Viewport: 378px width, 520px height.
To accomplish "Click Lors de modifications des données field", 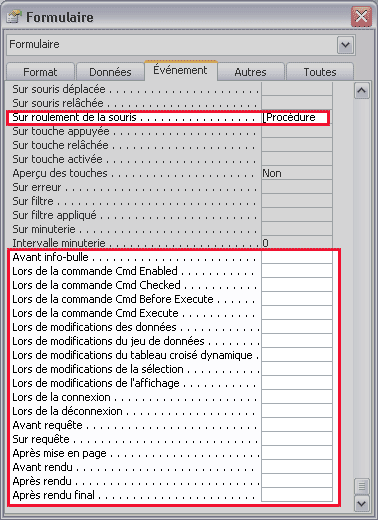I will [x=297, y=327].
